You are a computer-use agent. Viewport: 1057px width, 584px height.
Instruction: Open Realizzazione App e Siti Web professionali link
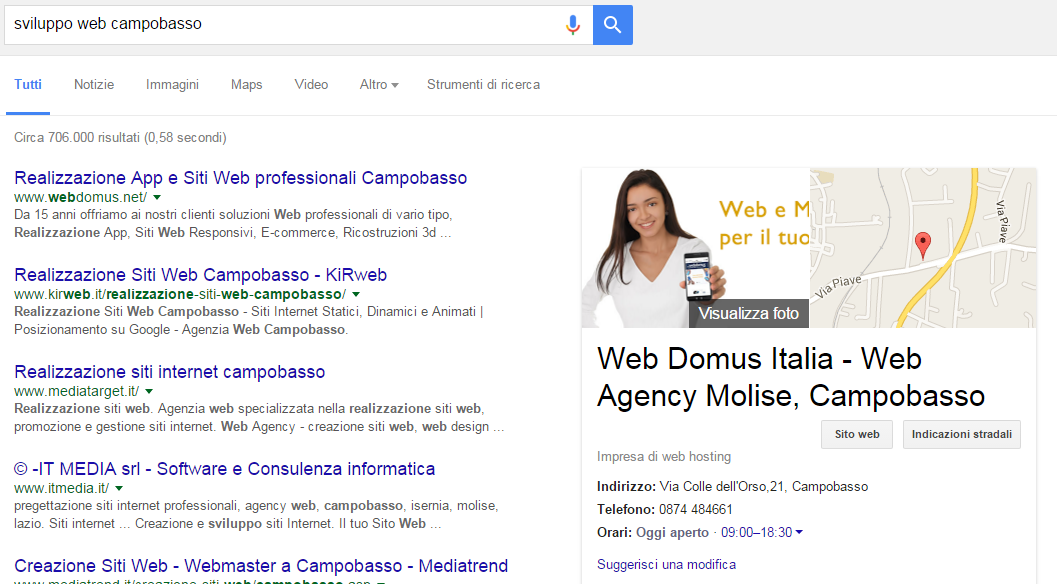tap(241, 178)
